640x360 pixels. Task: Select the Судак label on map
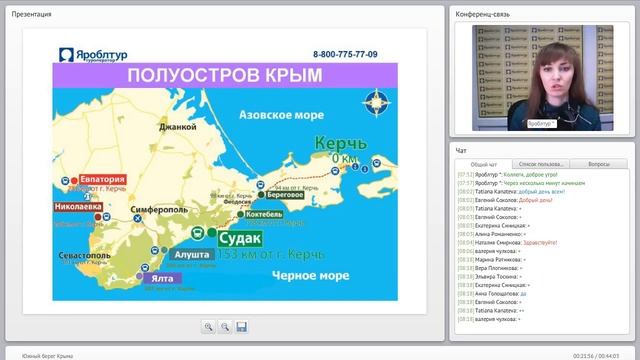240,238
